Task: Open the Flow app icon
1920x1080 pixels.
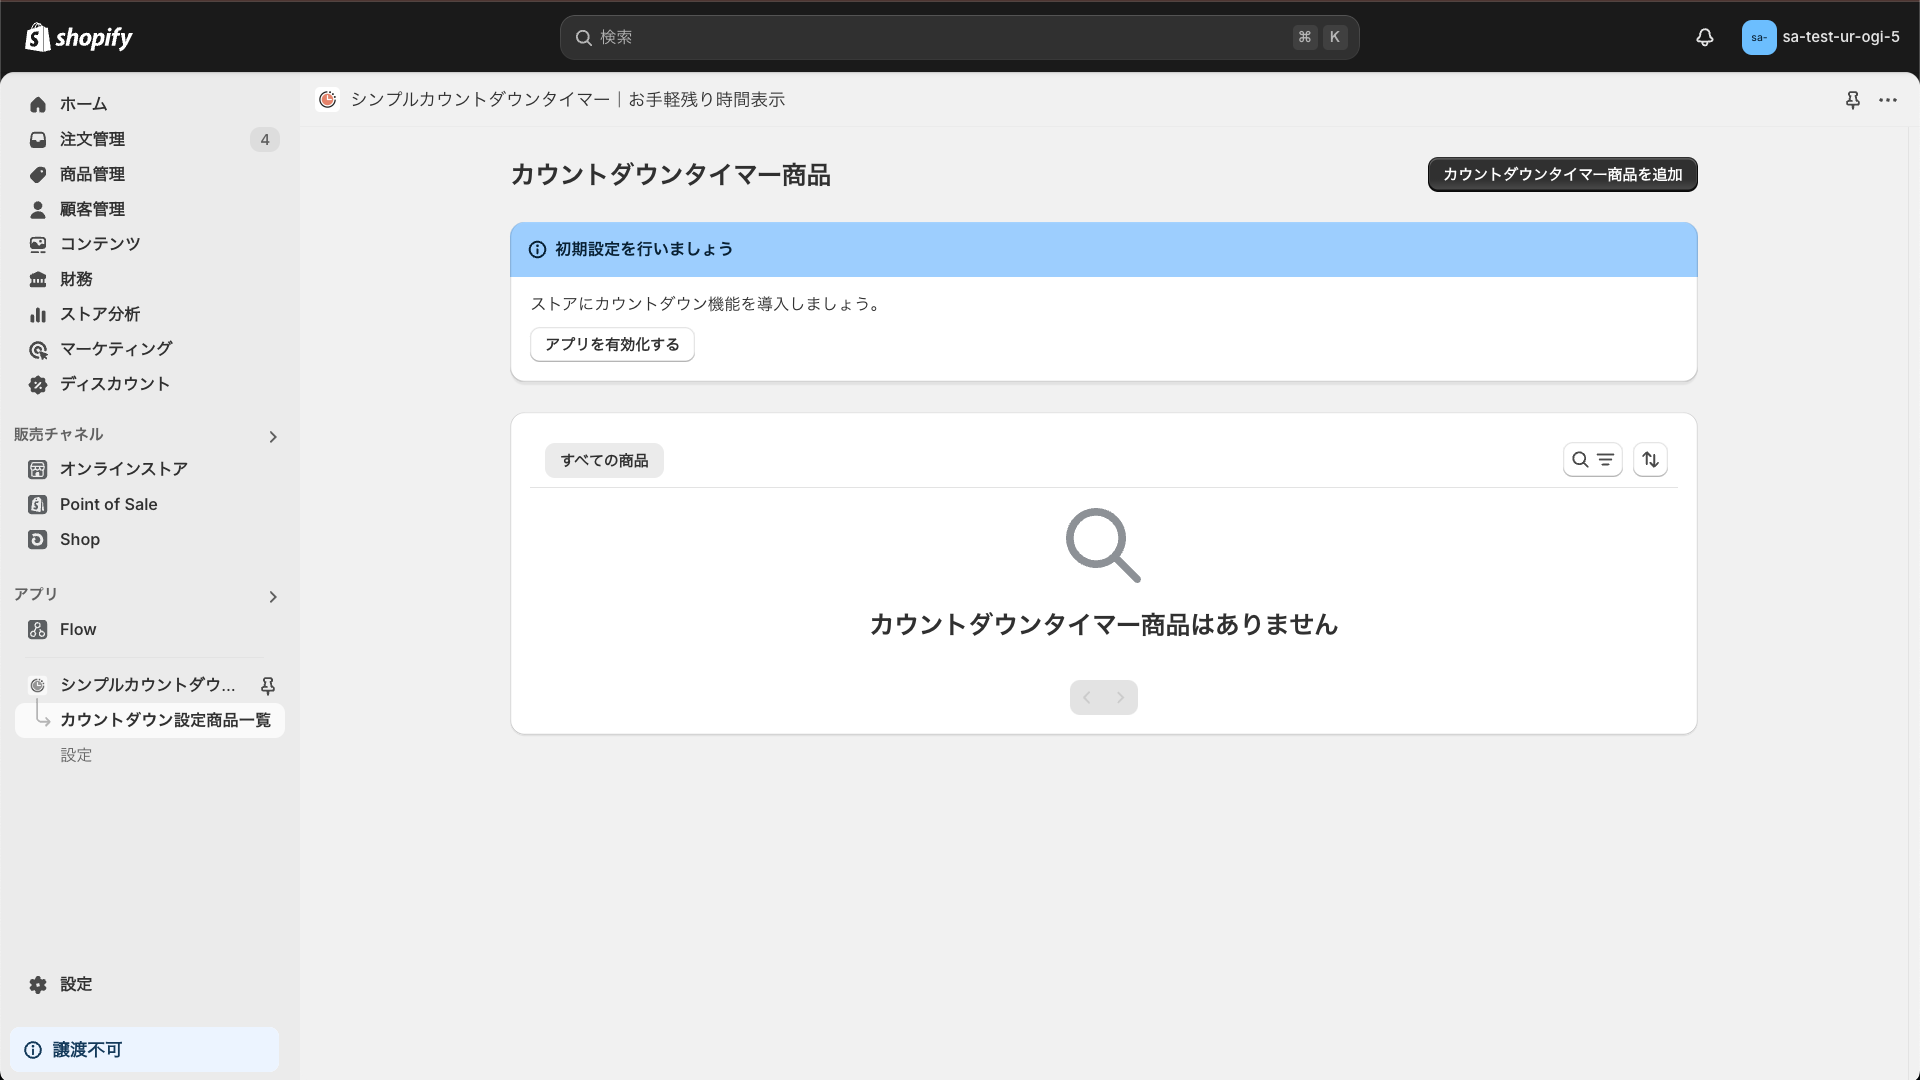Action: 37,629
